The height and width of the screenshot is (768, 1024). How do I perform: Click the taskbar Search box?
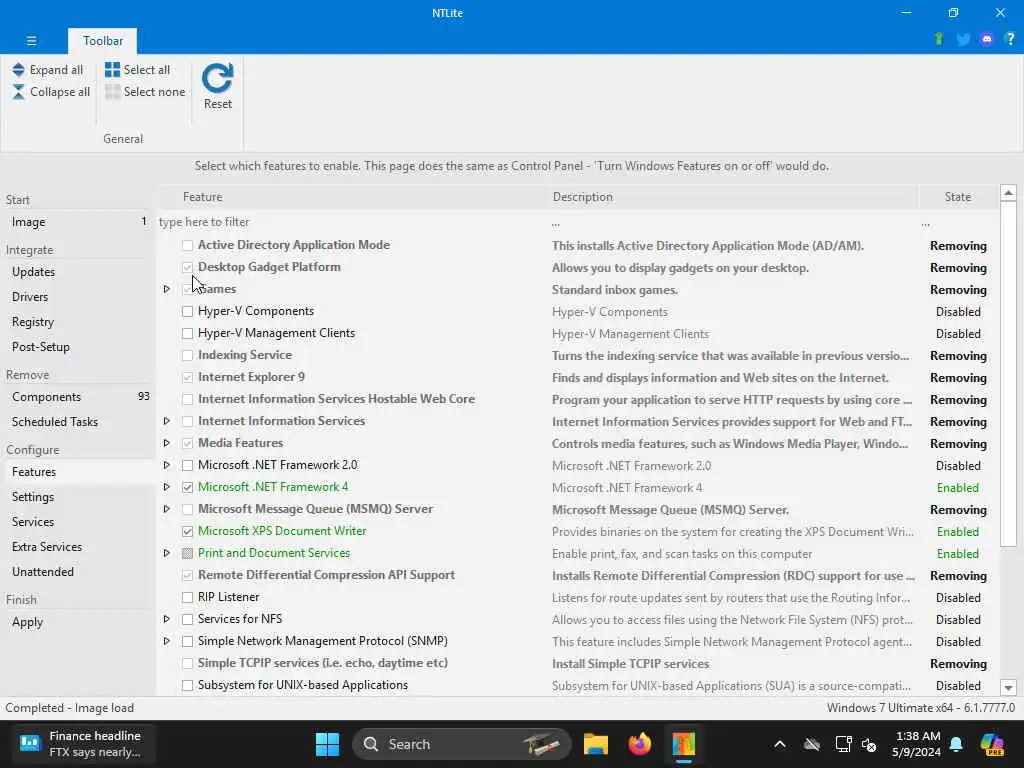[462, 744]
